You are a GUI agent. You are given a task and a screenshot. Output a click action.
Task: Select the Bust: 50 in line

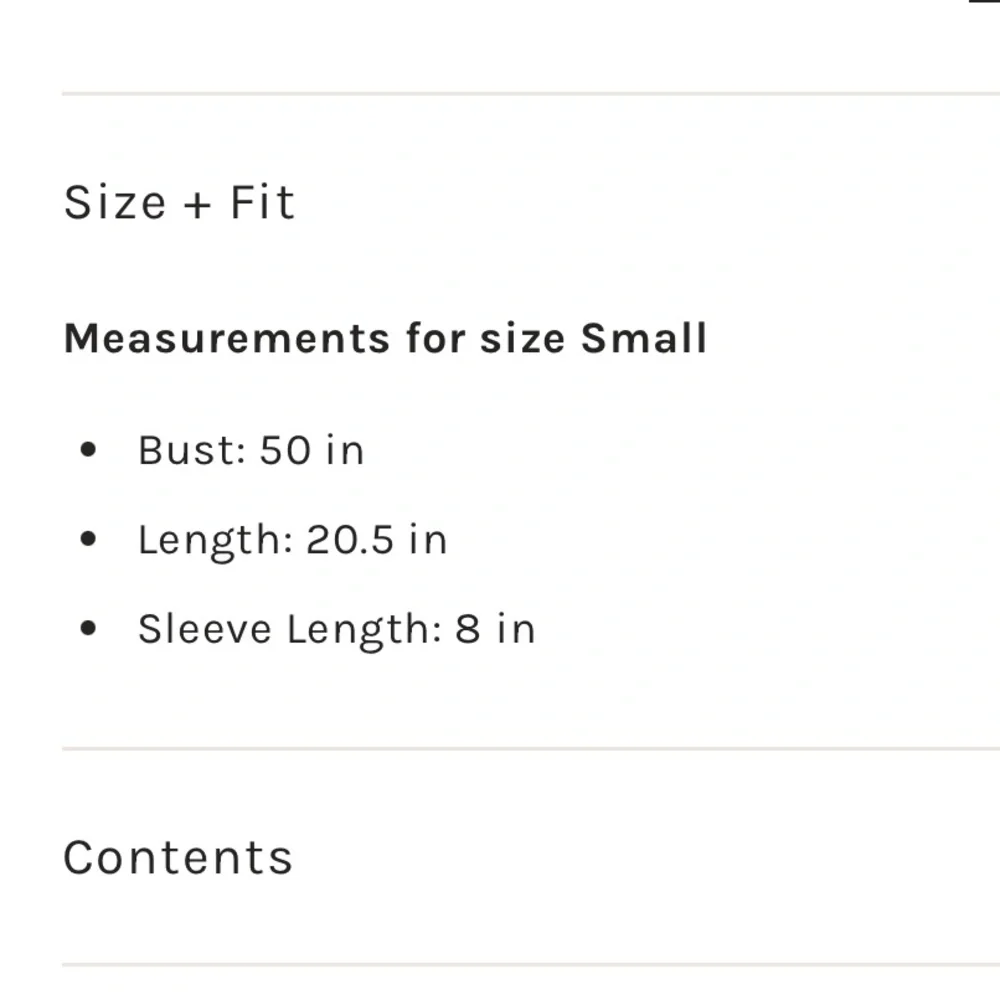click(x=251, y=450)
